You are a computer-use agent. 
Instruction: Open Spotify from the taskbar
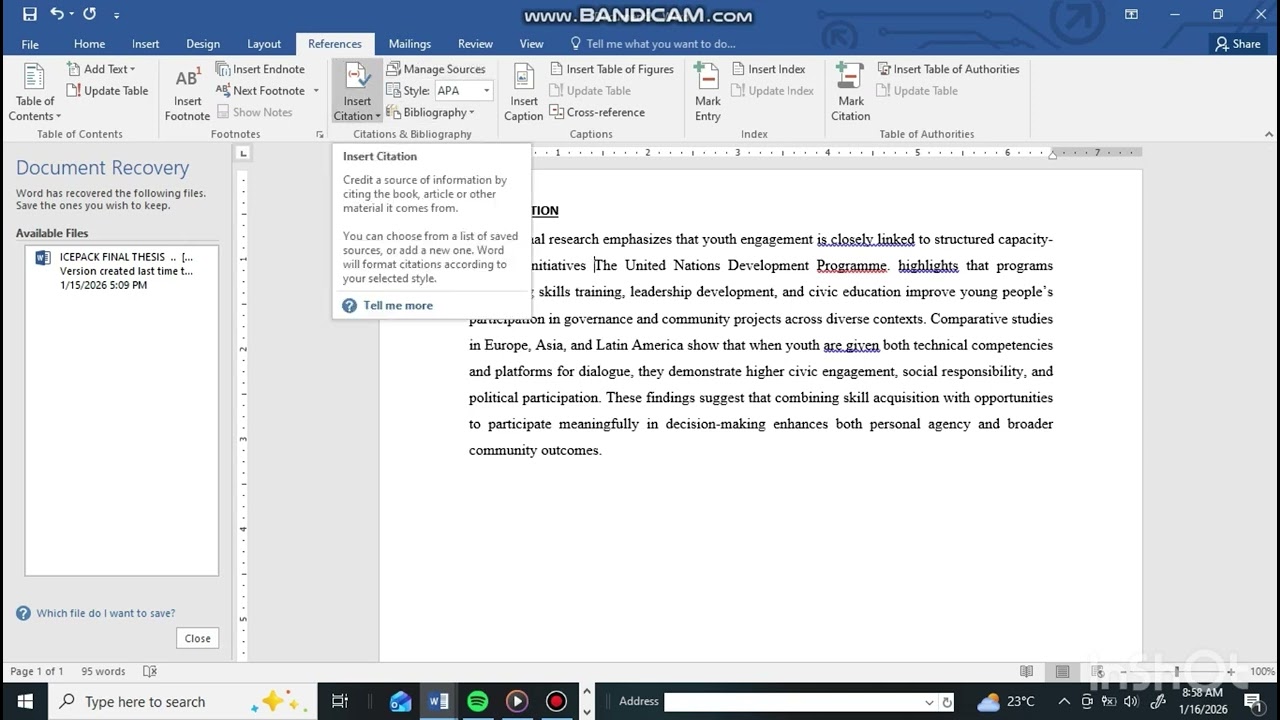tap(478, 701)
